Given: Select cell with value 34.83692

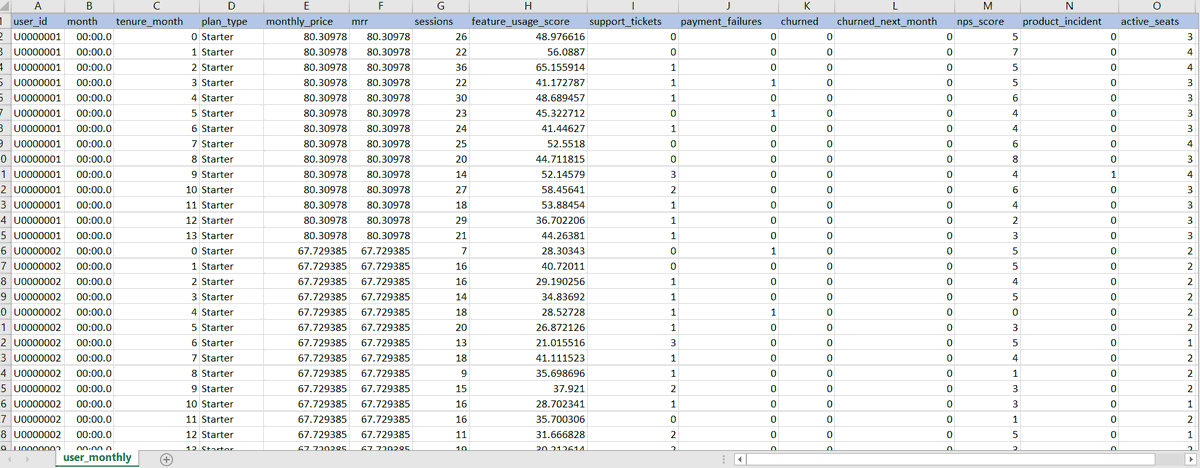Looking at the screenshot, I should pos(527,297).
